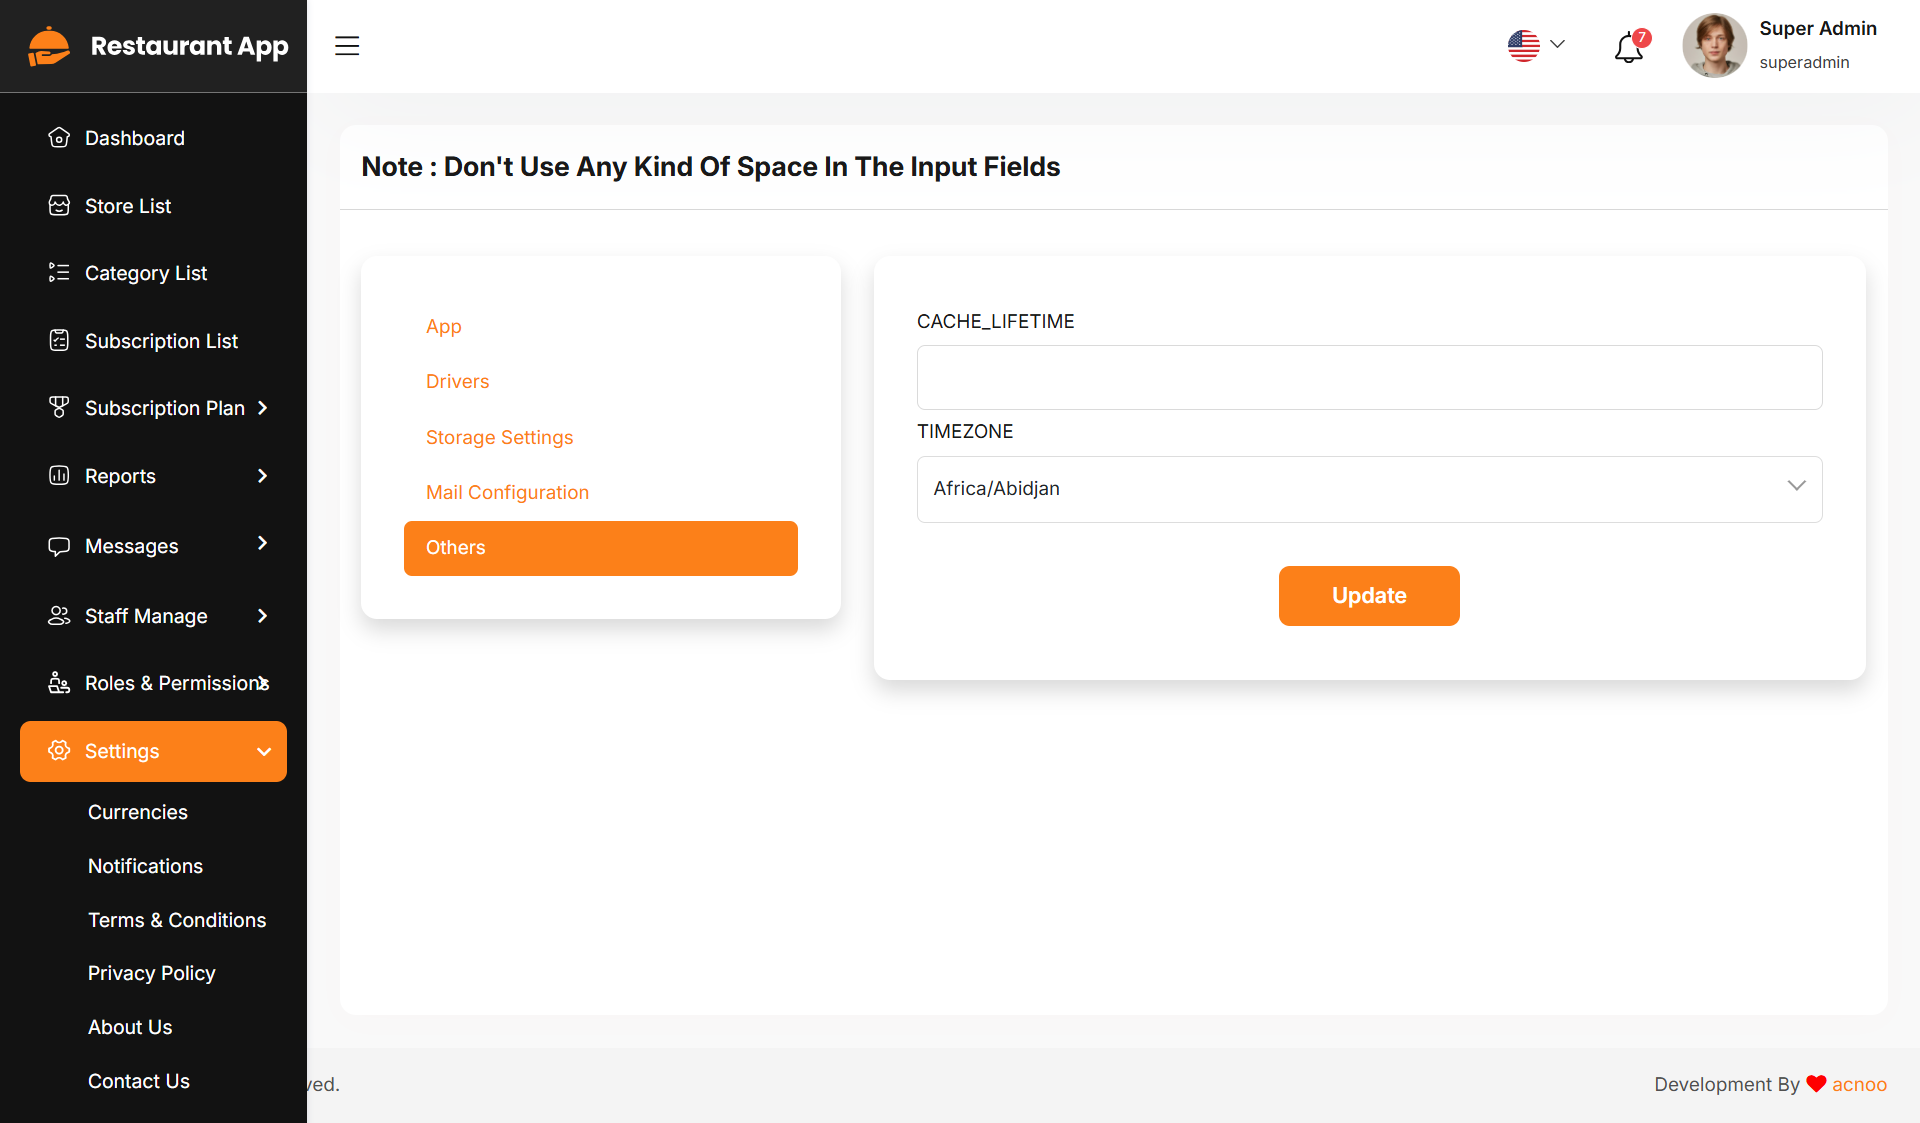Open the language flag dropdown

click(x=1536, y=45)
